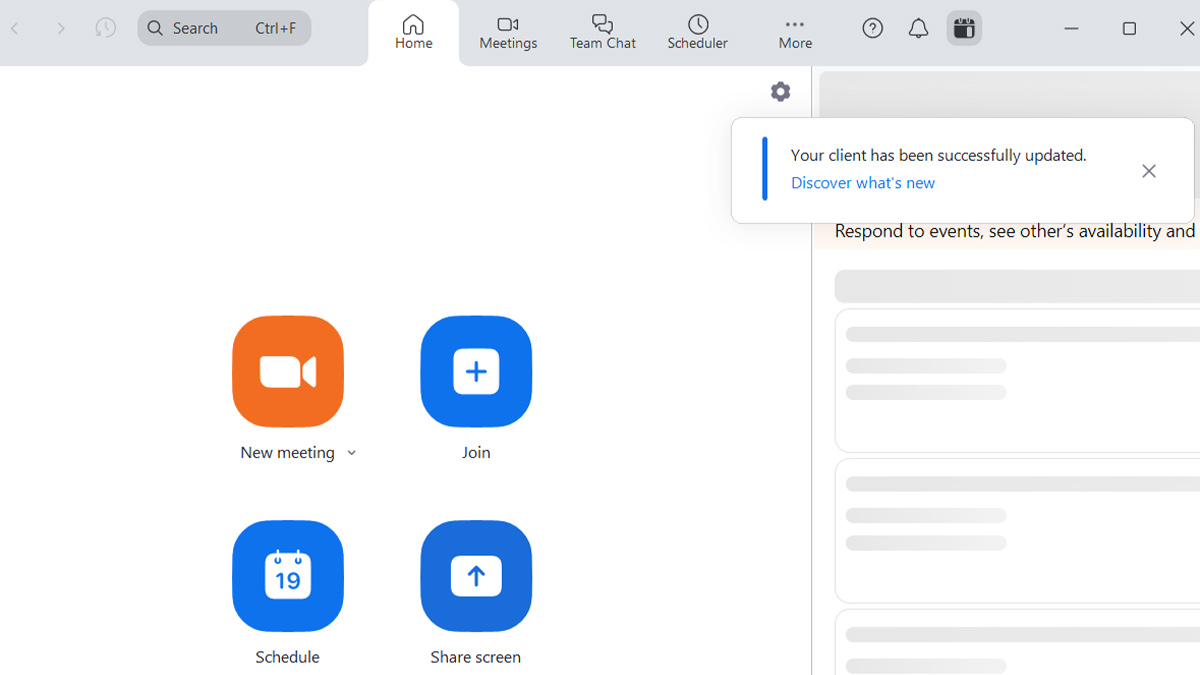The height and width of the screenshot is (675, 1200).
Task: Open Settings via the gear icon
Action: (781, 92)
